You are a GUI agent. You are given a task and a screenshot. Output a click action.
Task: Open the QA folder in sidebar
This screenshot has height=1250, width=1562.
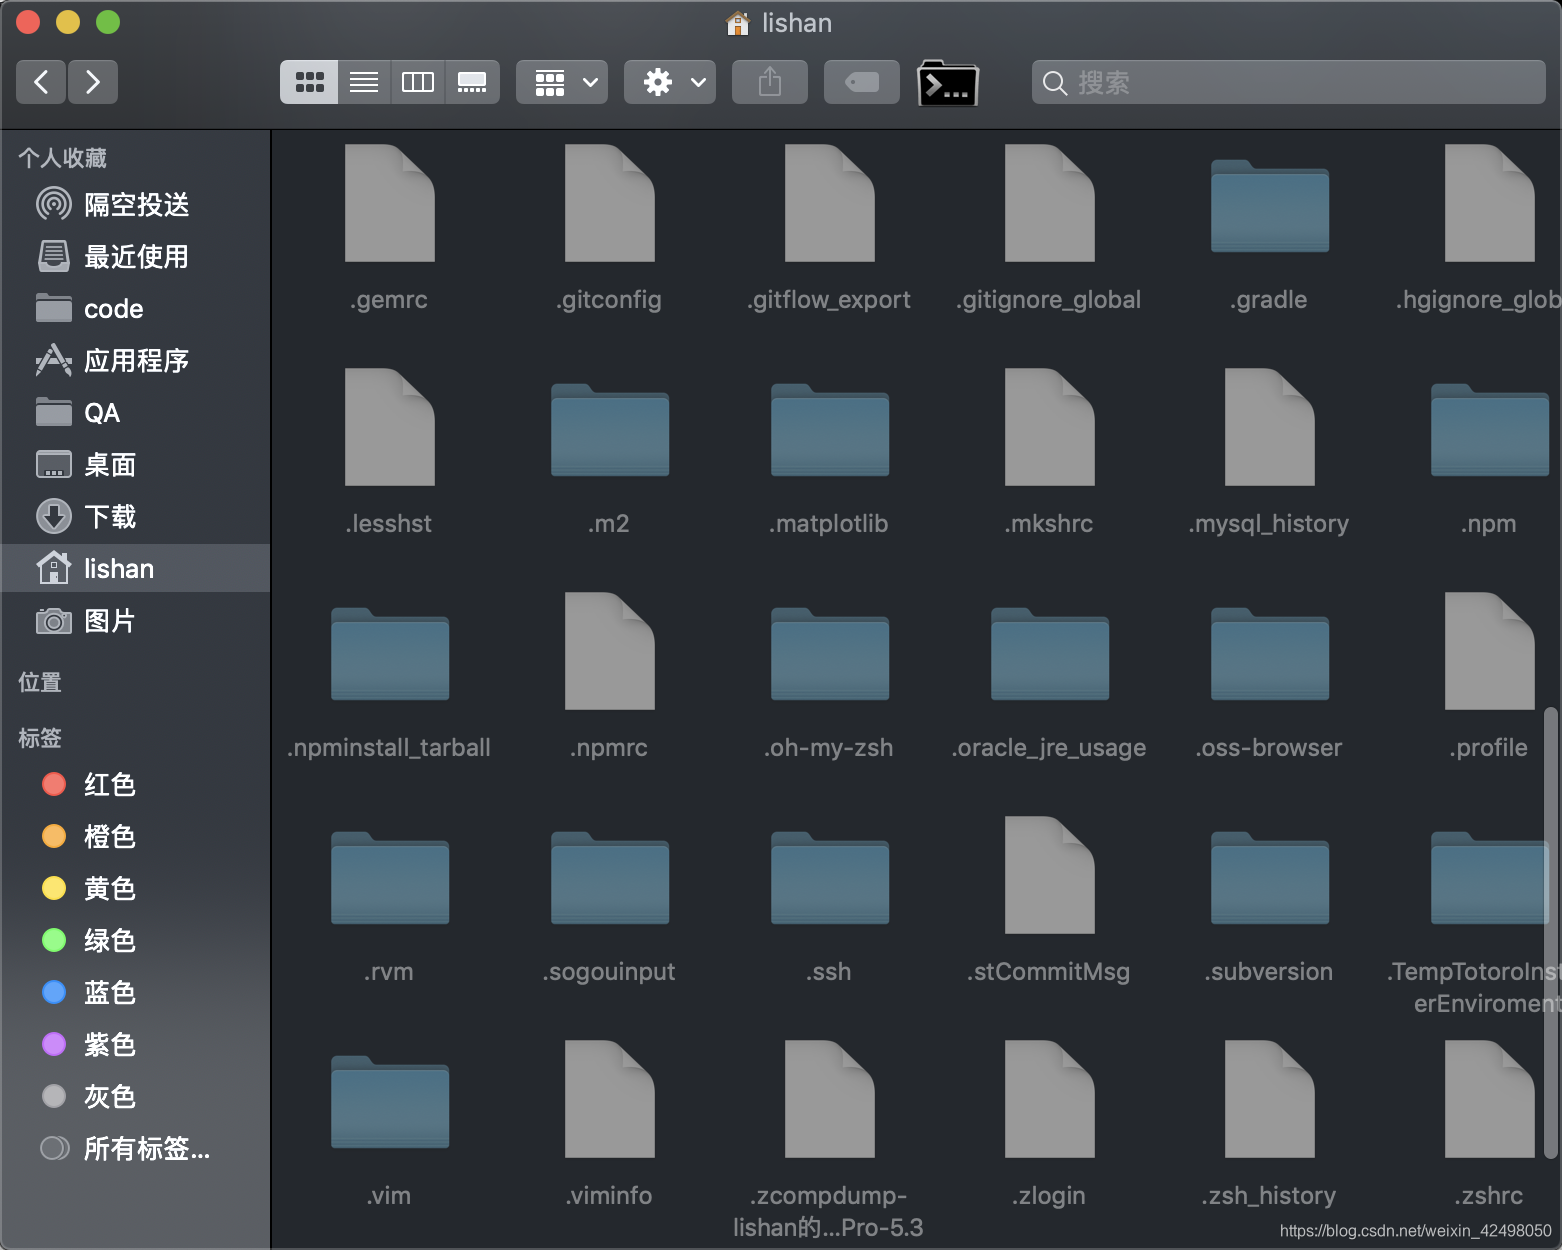pyautogui.click(x=136, y=413)
